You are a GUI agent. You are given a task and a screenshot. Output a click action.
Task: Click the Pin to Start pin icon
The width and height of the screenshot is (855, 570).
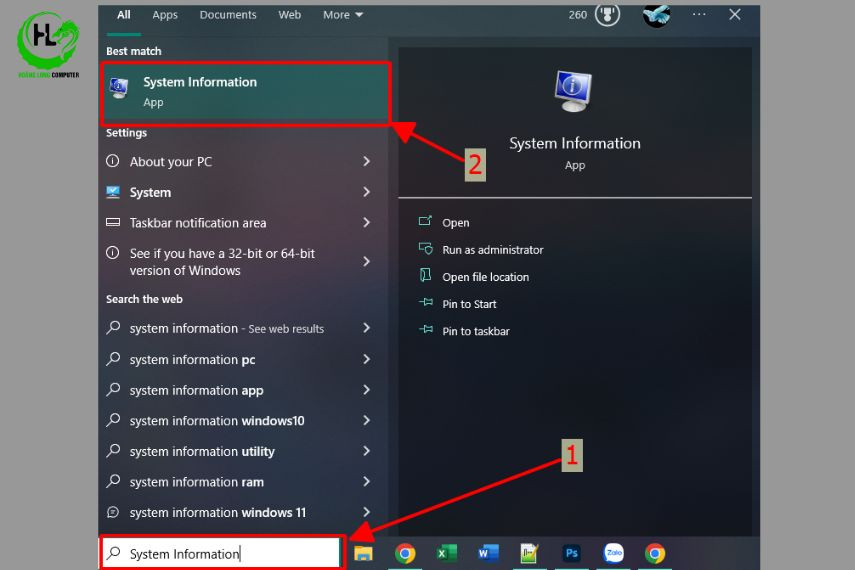[425, 302]
